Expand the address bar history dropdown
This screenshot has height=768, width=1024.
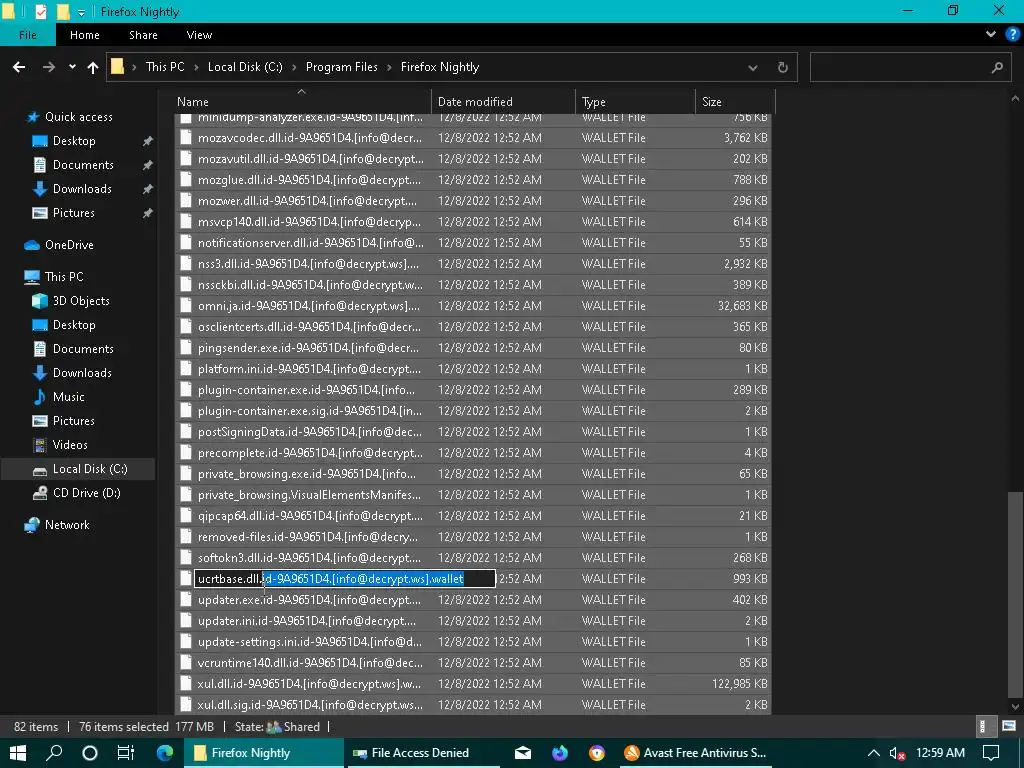coord(752,67)
